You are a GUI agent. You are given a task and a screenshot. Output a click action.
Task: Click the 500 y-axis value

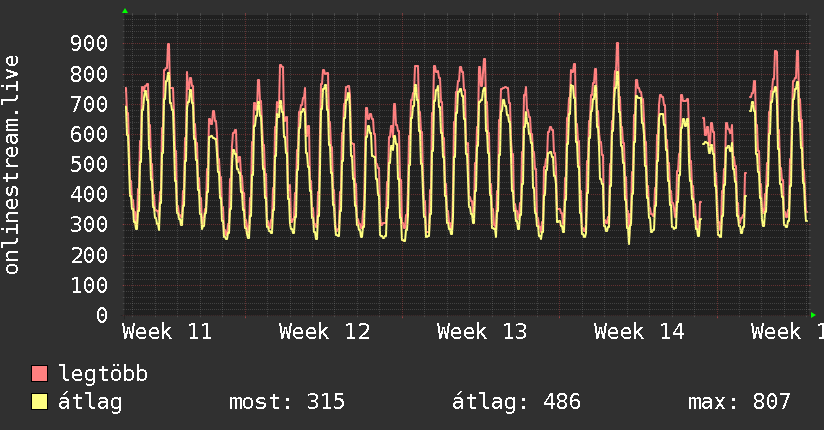pos(89,165)
